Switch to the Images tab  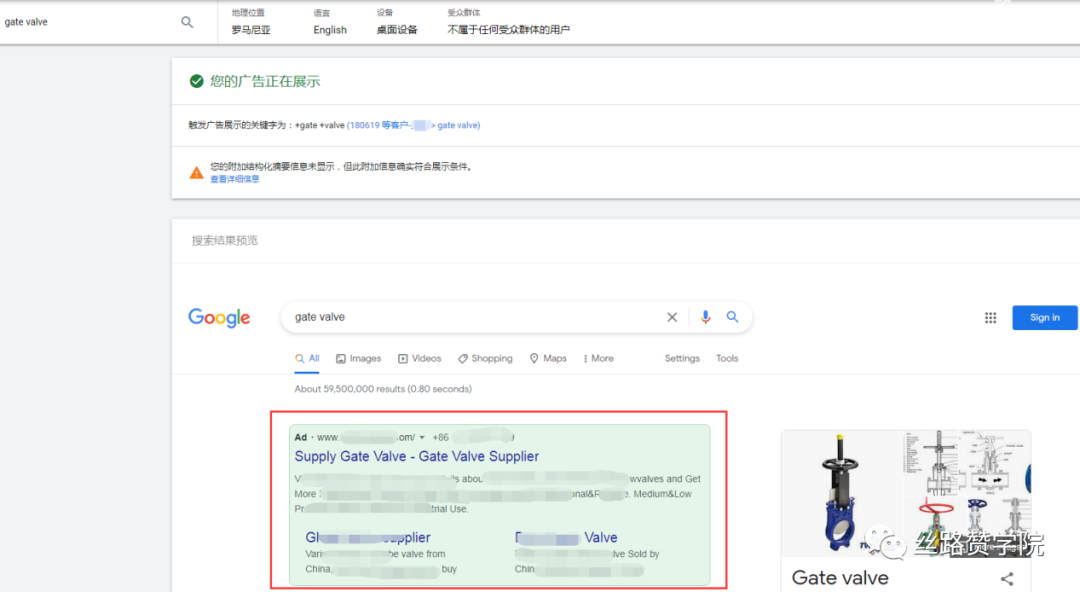pyautogui.click(x=358, y=358)
